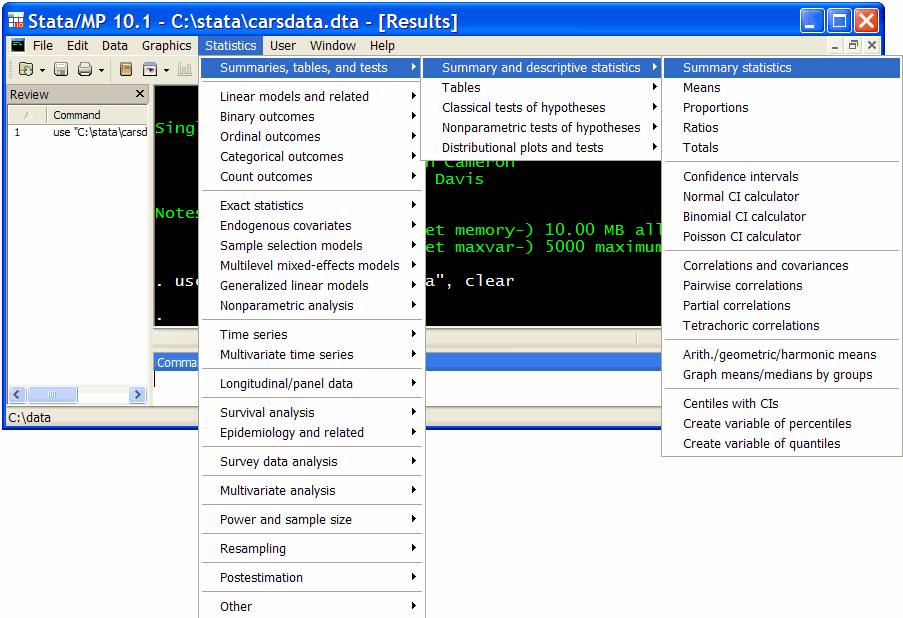Click the Log book toolbar icon
Image resolution: width=903 pixels, height=618 pixels.
[126, 69]
